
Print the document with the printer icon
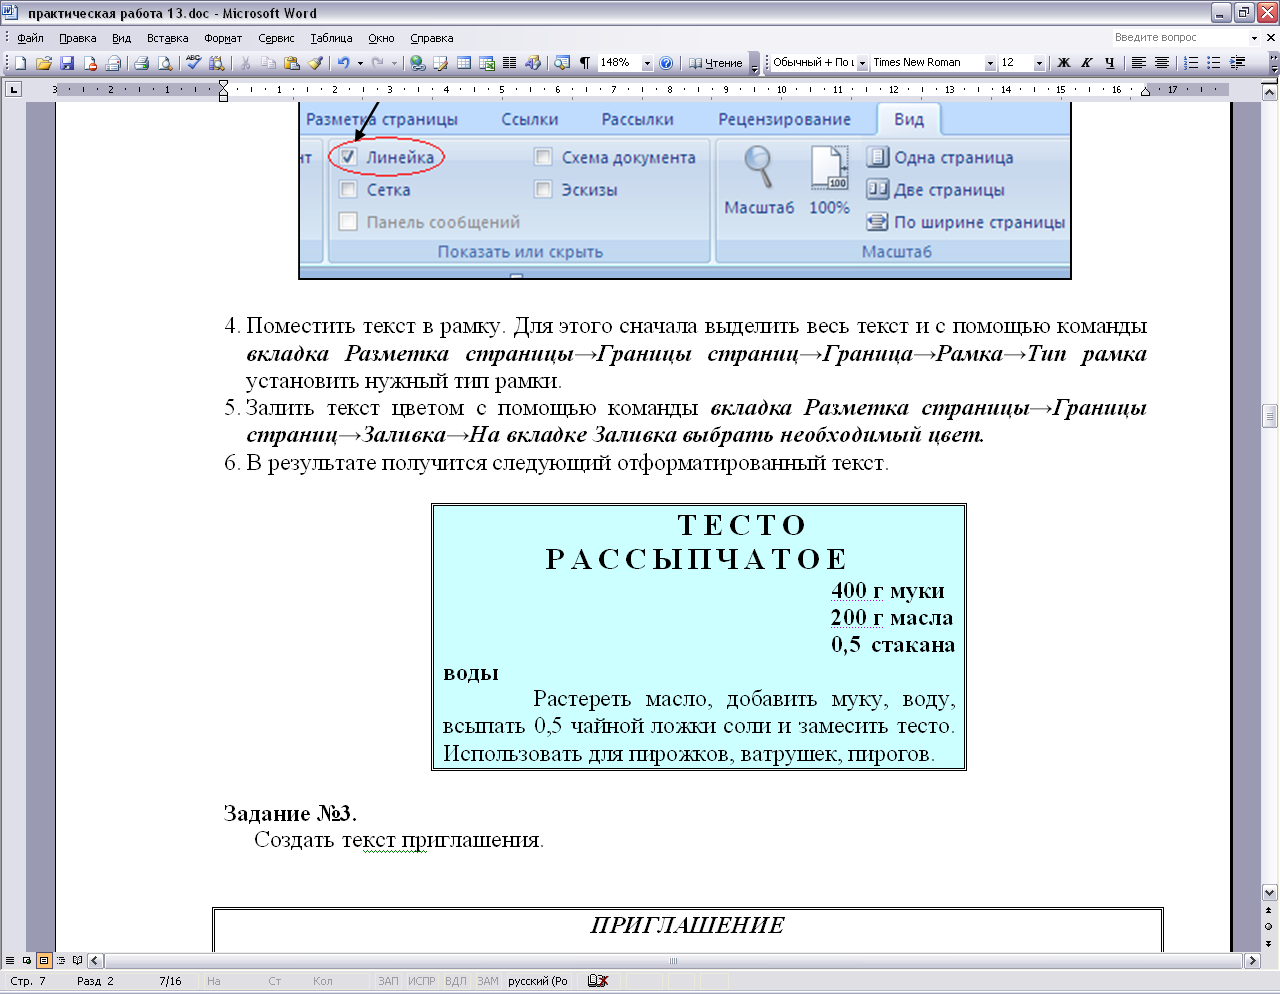142,63
